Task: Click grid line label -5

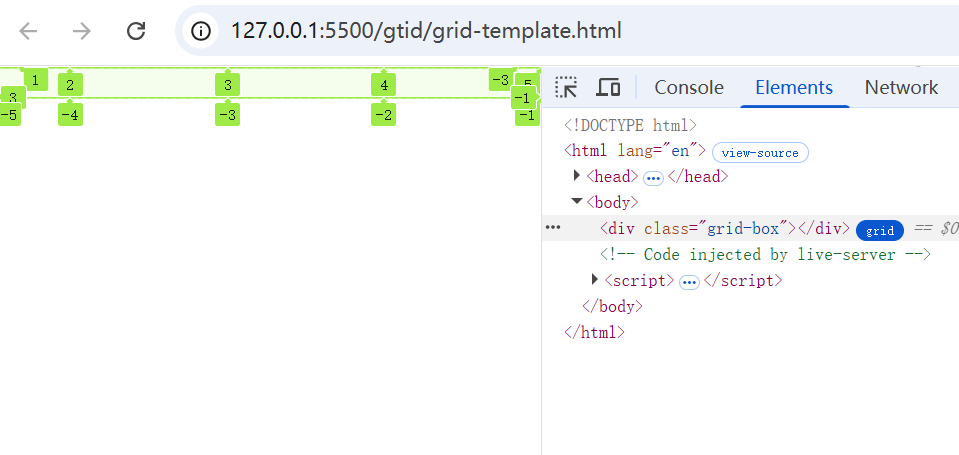Action: point(10,115)
